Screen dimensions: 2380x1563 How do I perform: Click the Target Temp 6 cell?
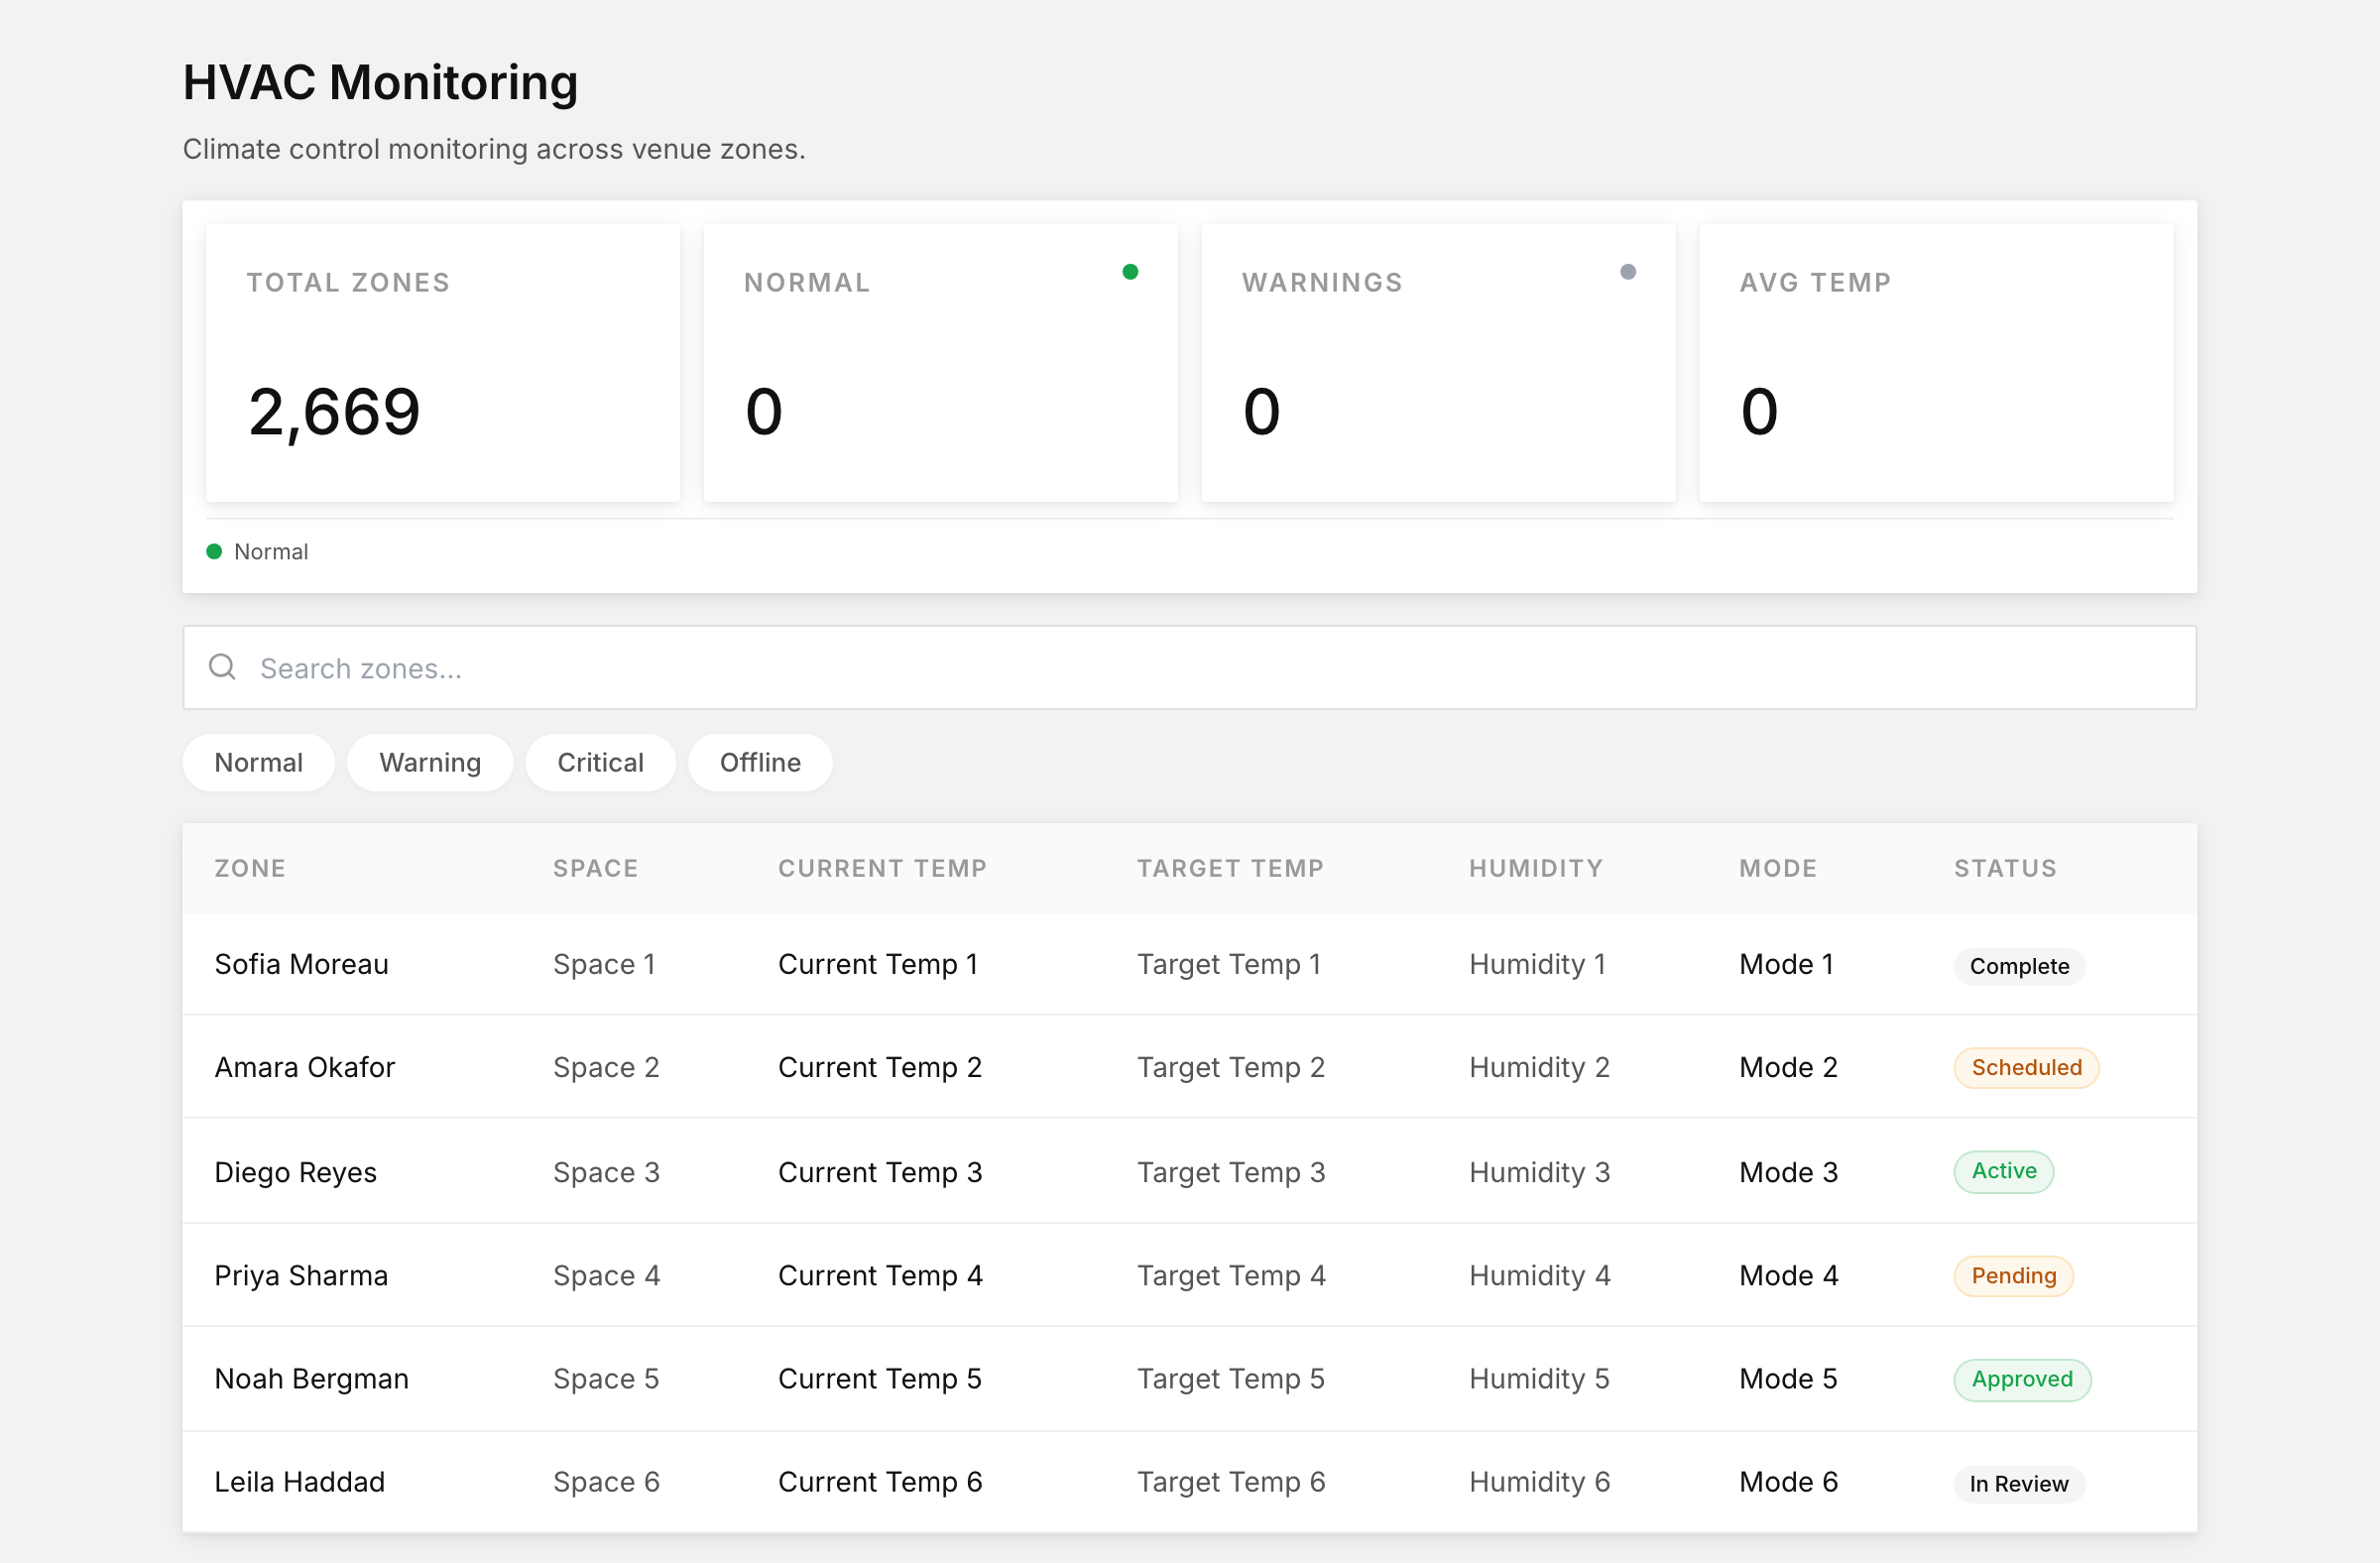1231,1482
